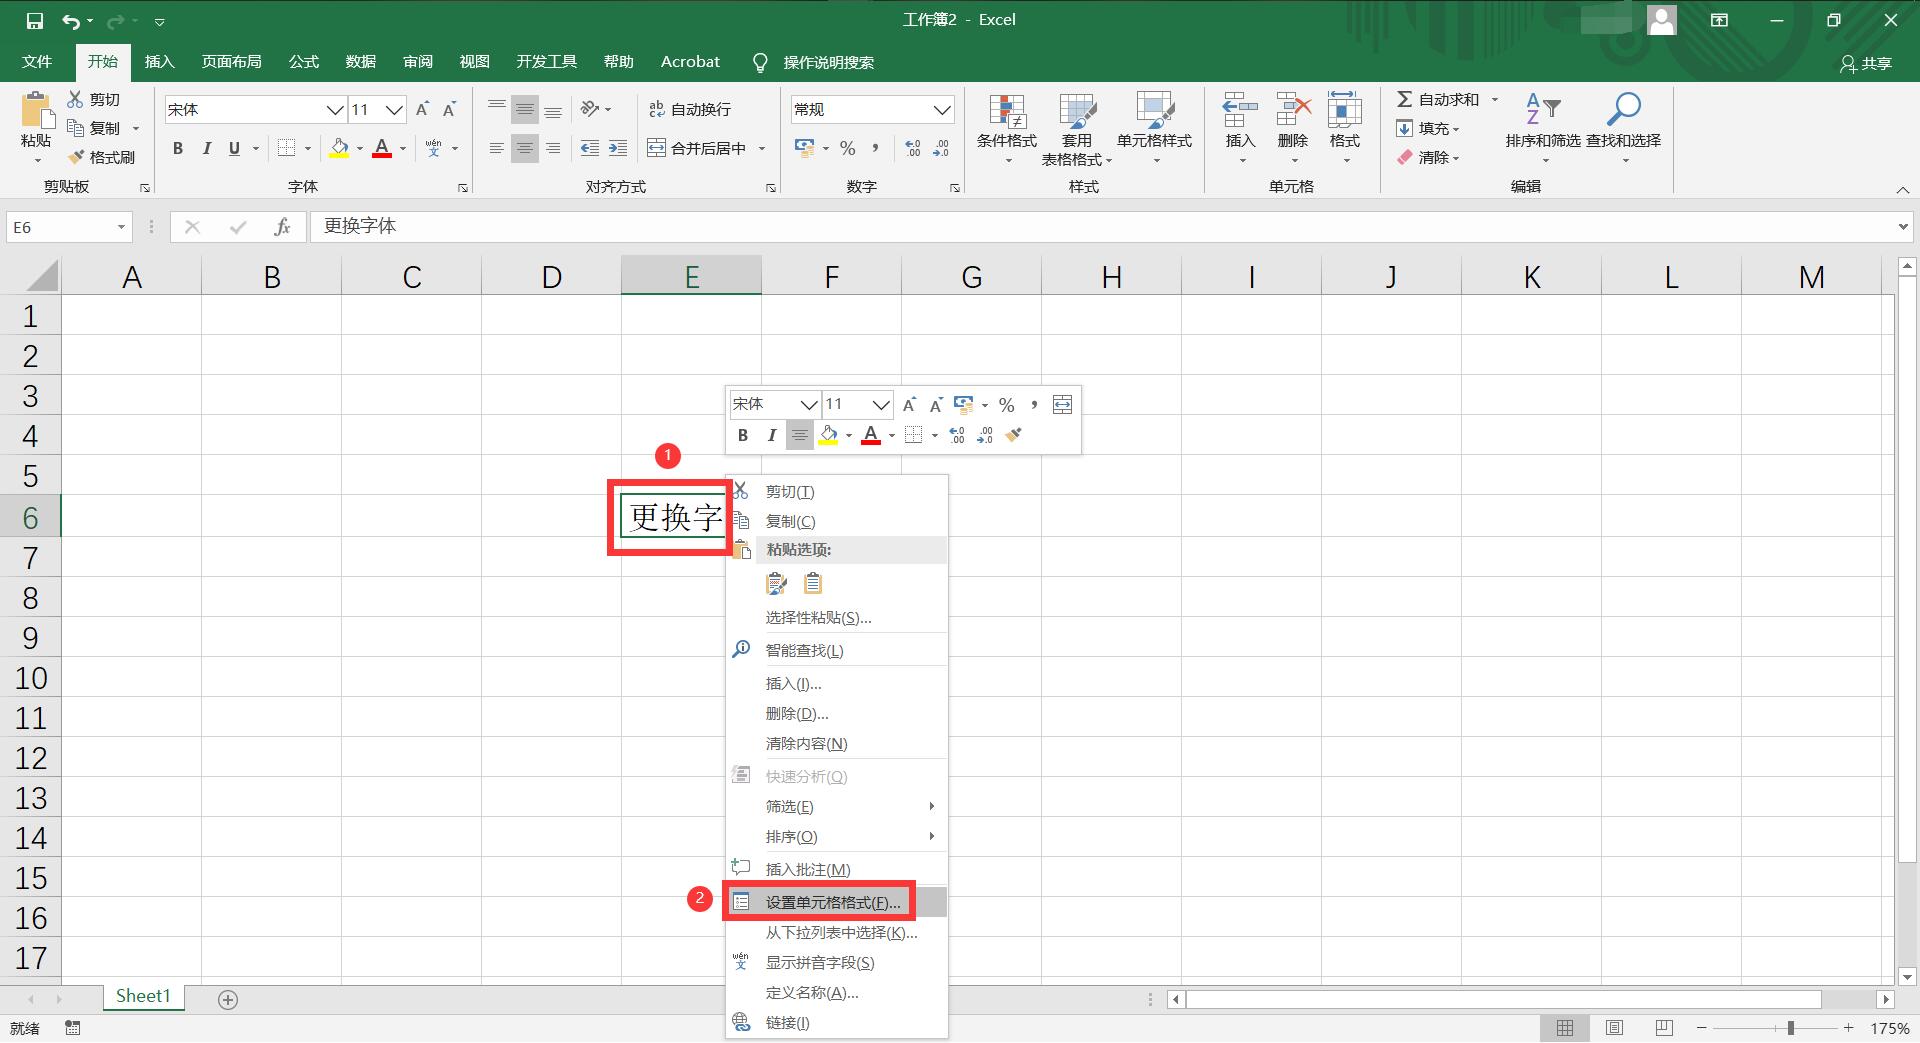This screenshot has height=1043, width=1920.
Task: Click the zoom slider handle
Action: pyautogui.click(x=1791, y=1028)
